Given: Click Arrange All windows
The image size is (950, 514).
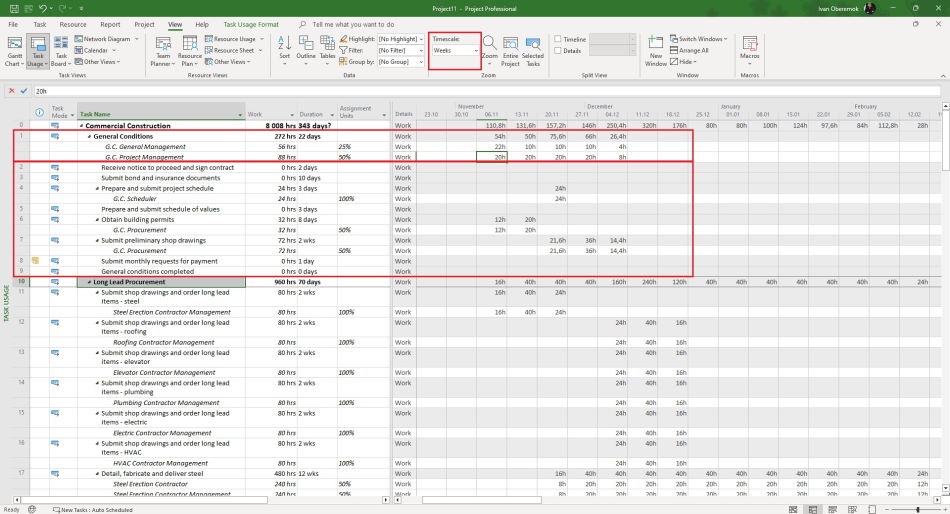Looking at the screenshot, I should (689, 50).
